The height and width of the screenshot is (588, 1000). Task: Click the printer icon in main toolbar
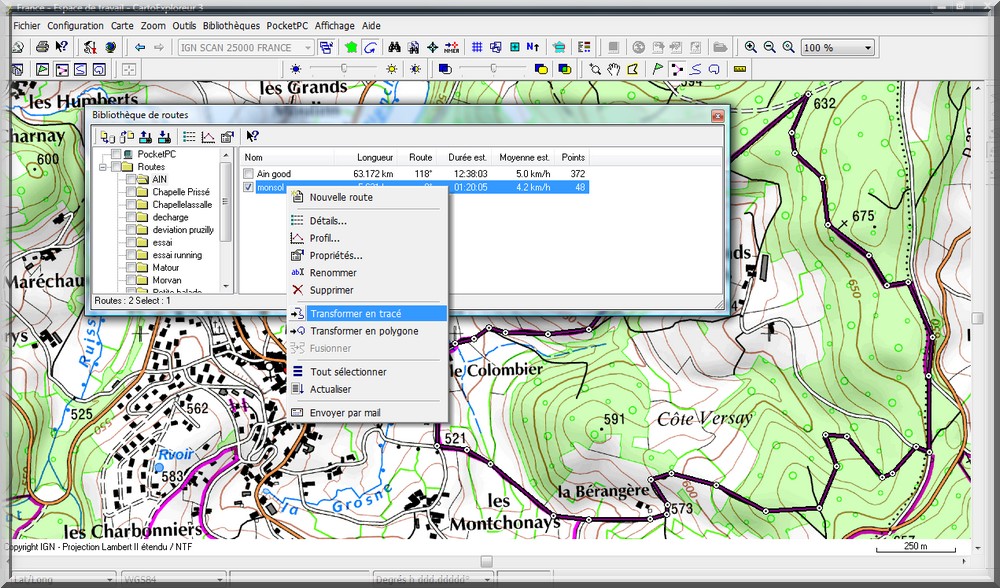[x=42, y=47]
